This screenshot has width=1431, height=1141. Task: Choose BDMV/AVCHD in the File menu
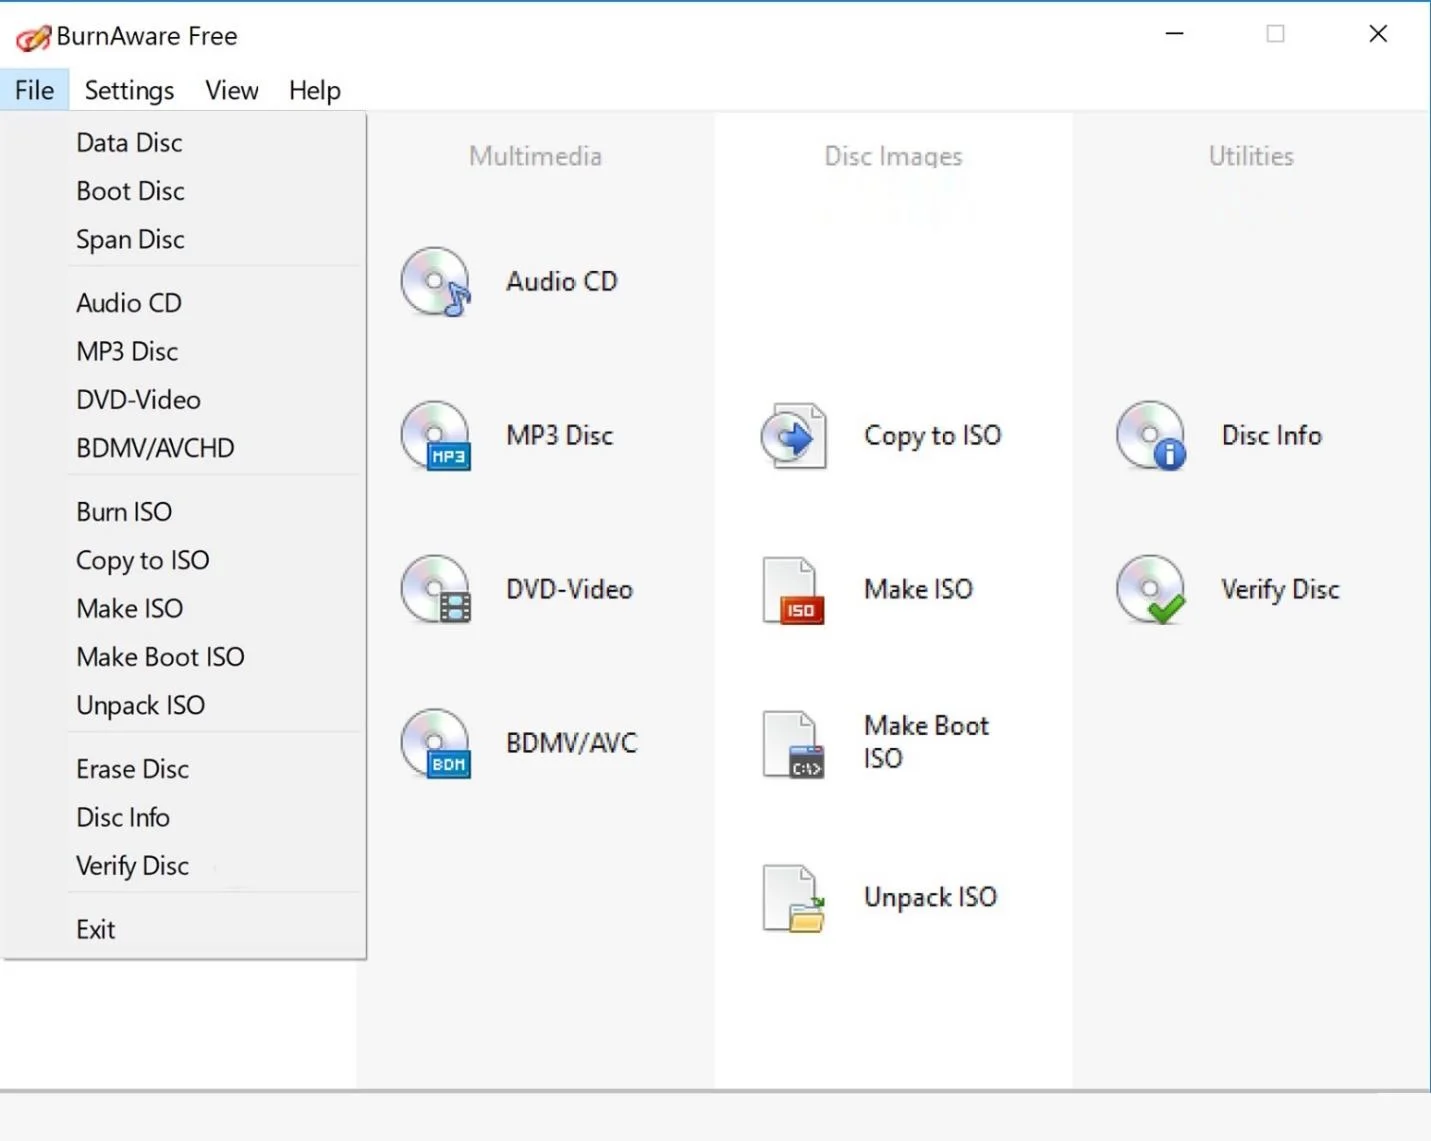pyautogui.click(x=184, y=448)
